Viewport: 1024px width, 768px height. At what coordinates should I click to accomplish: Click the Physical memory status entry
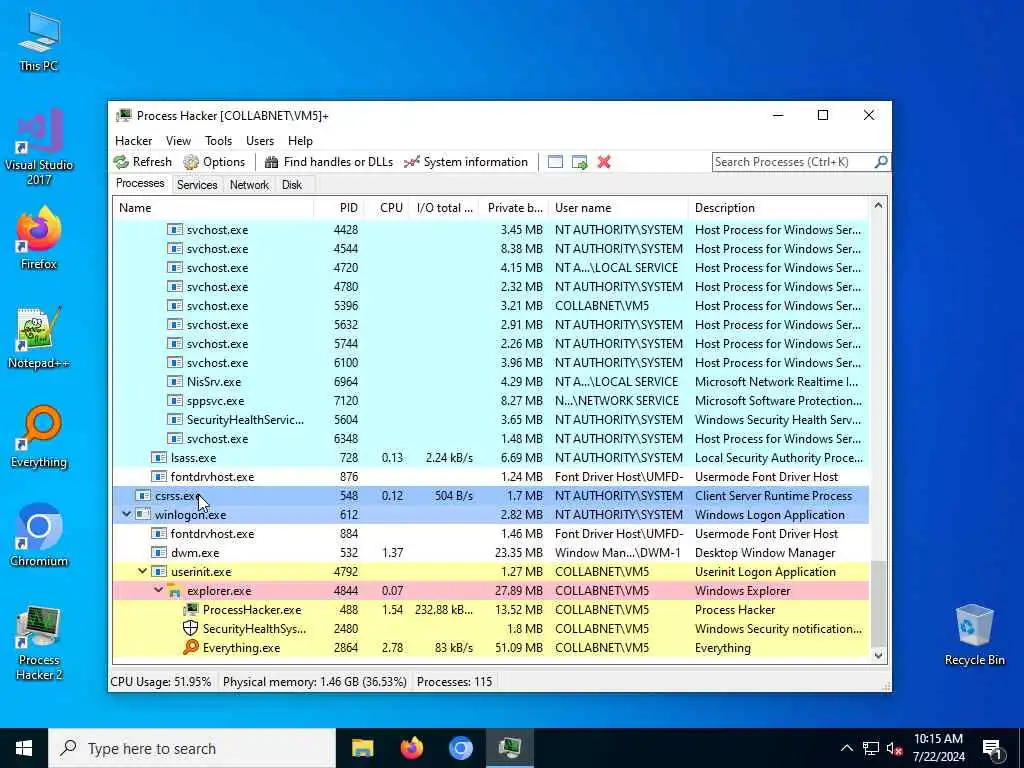[315, 682]
